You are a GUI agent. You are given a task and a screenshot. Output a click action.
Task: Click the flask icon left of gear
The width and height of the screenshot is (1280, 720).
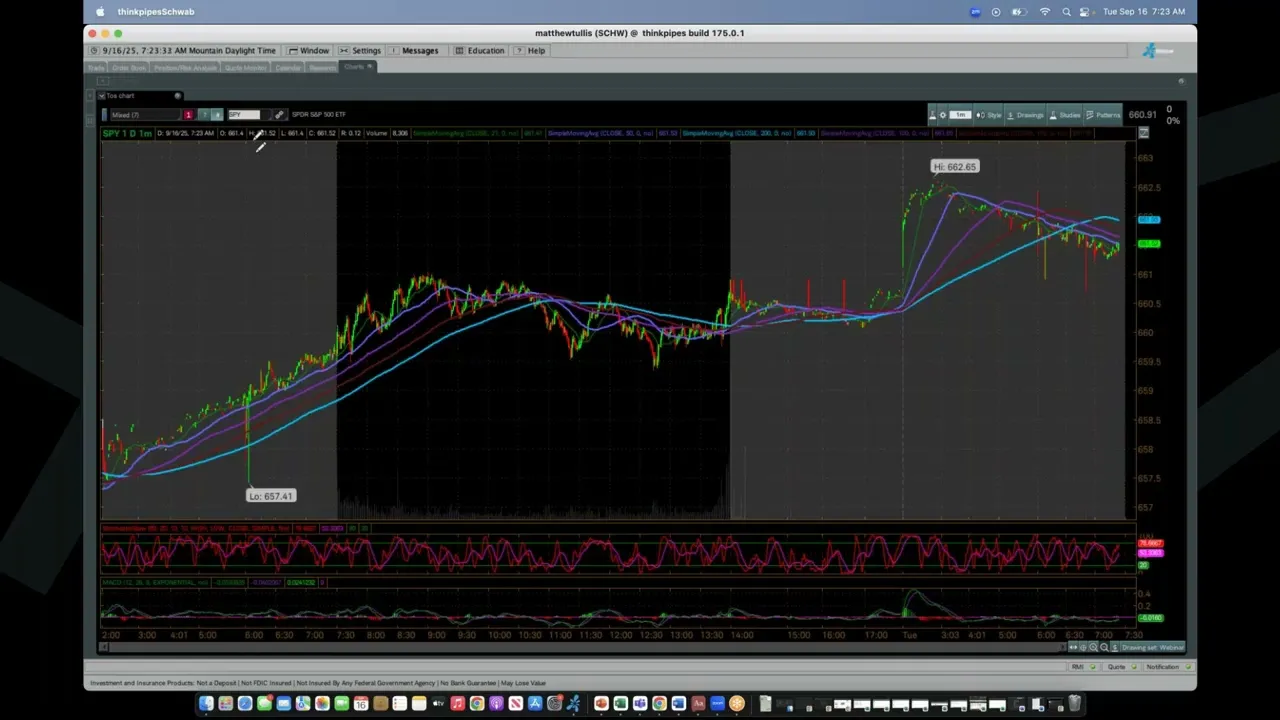[x=932, y=115]
